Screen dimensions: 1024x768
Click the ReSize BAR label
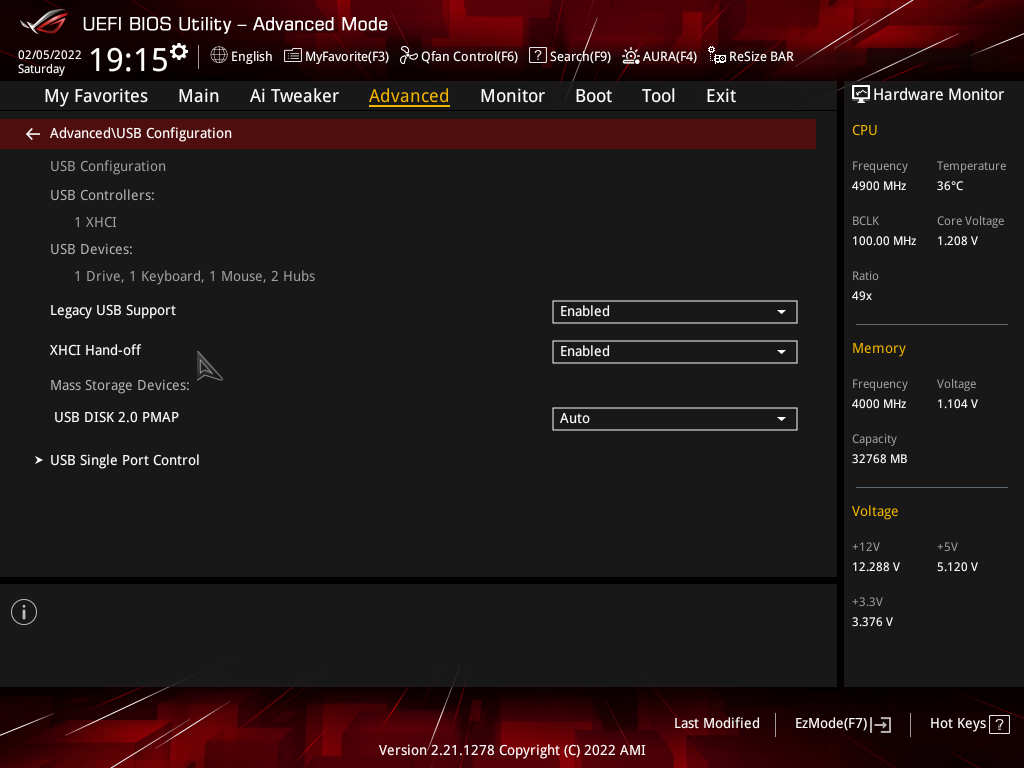(761, 56)
